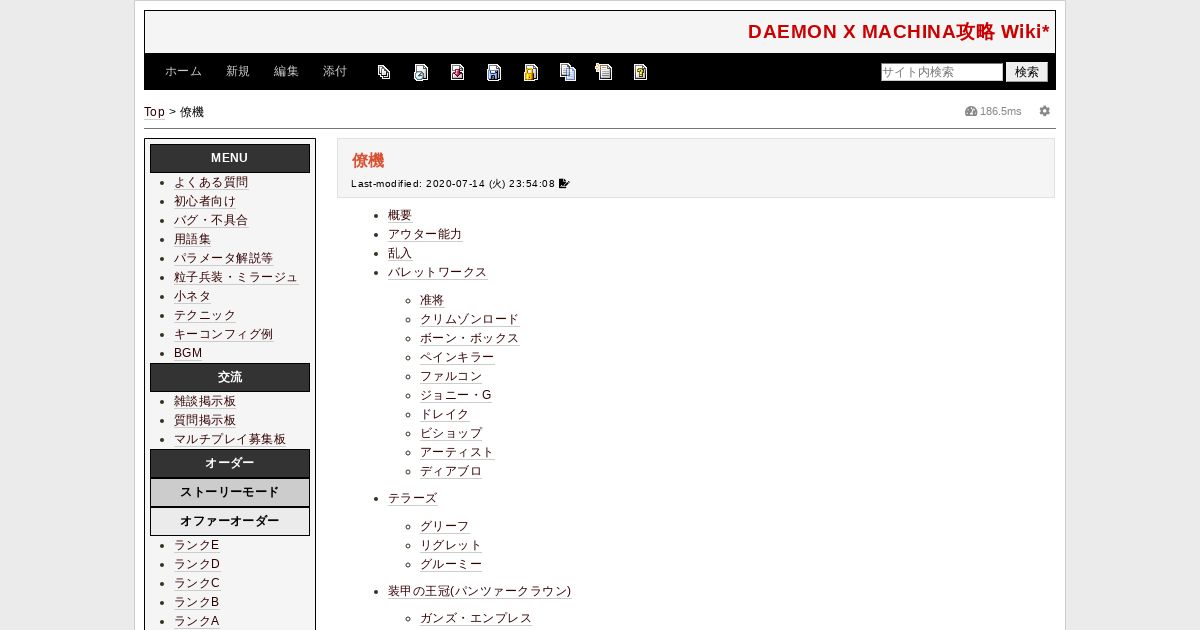Open the ペインキラー contents link

click(457, 358)
